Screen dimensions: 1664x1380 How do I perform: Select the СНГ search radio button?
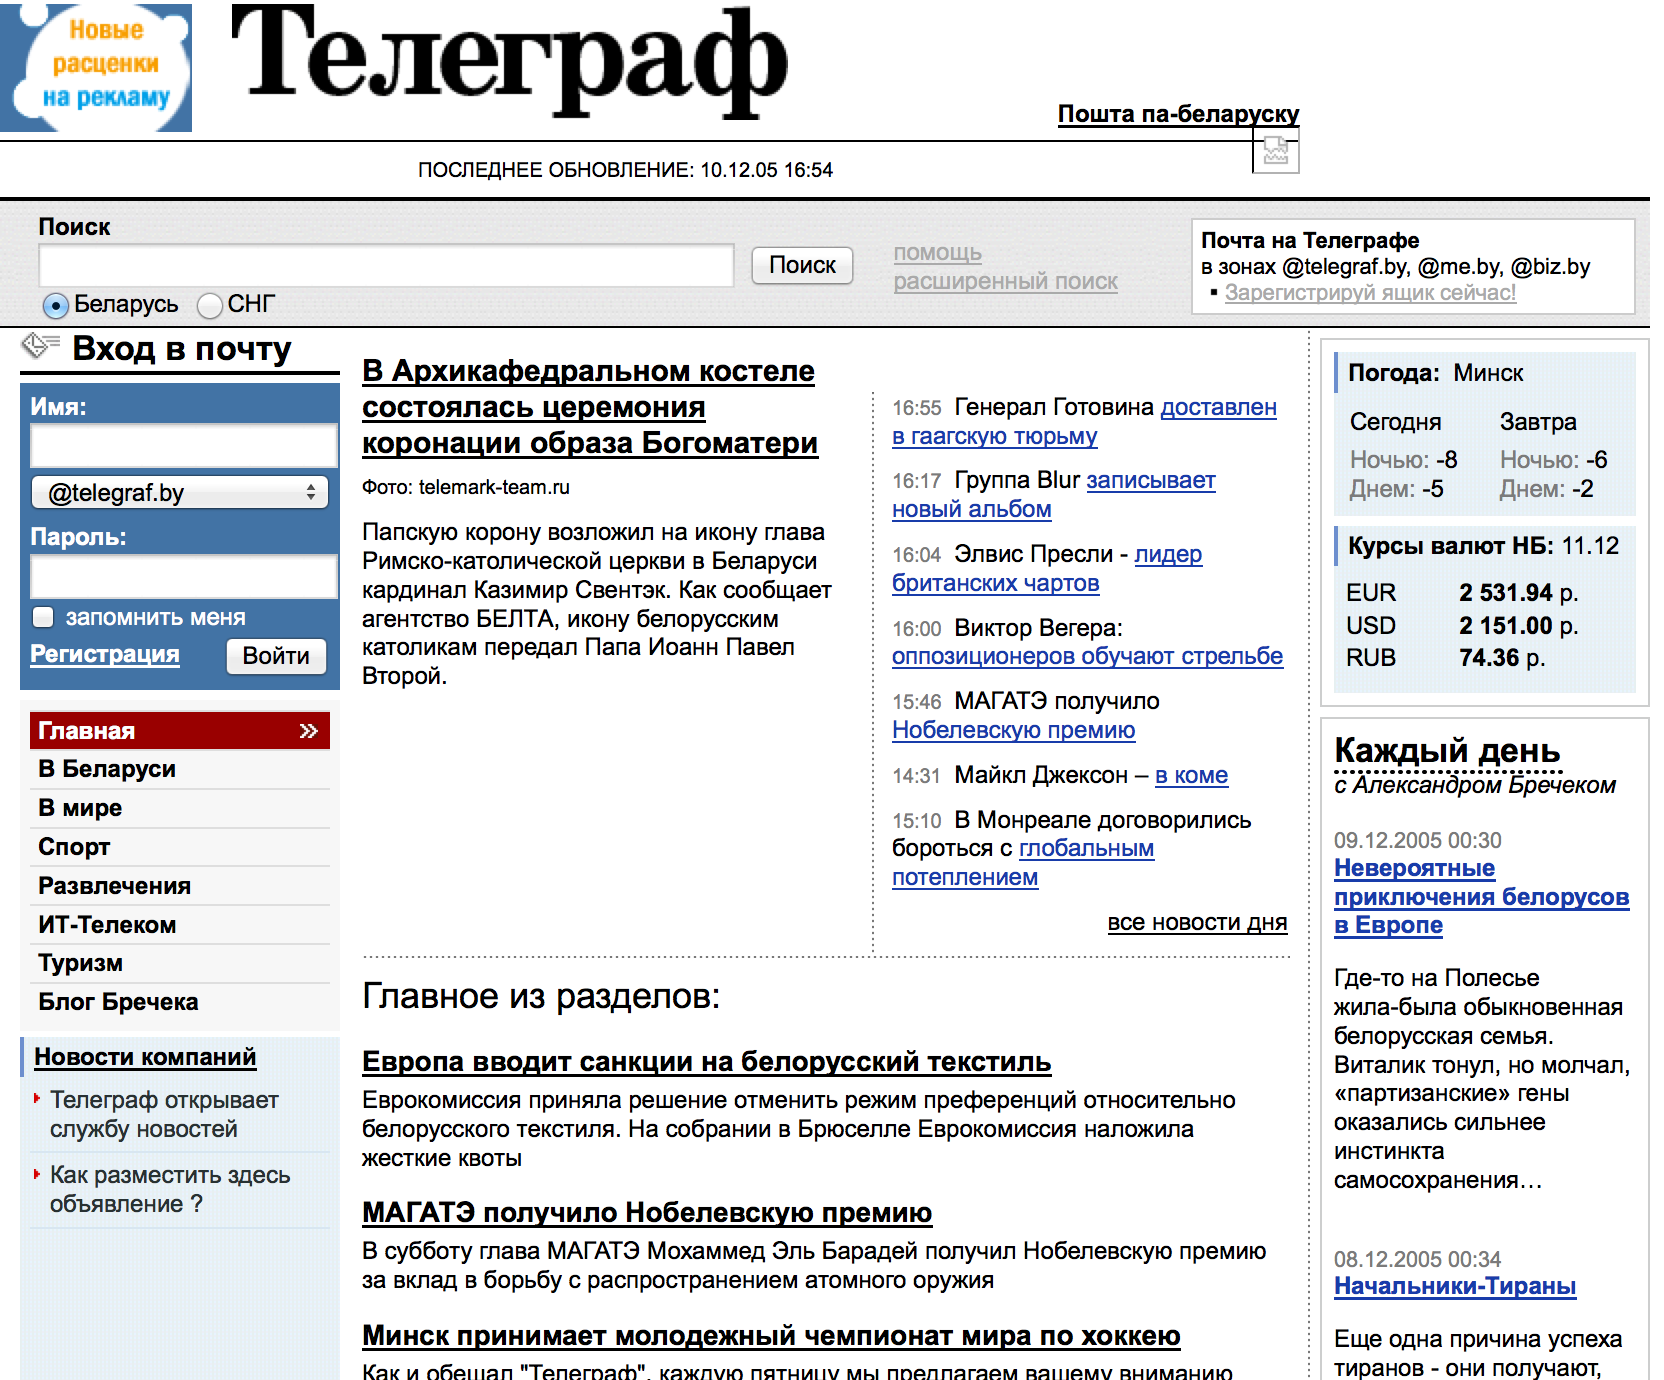pos(210,305)
